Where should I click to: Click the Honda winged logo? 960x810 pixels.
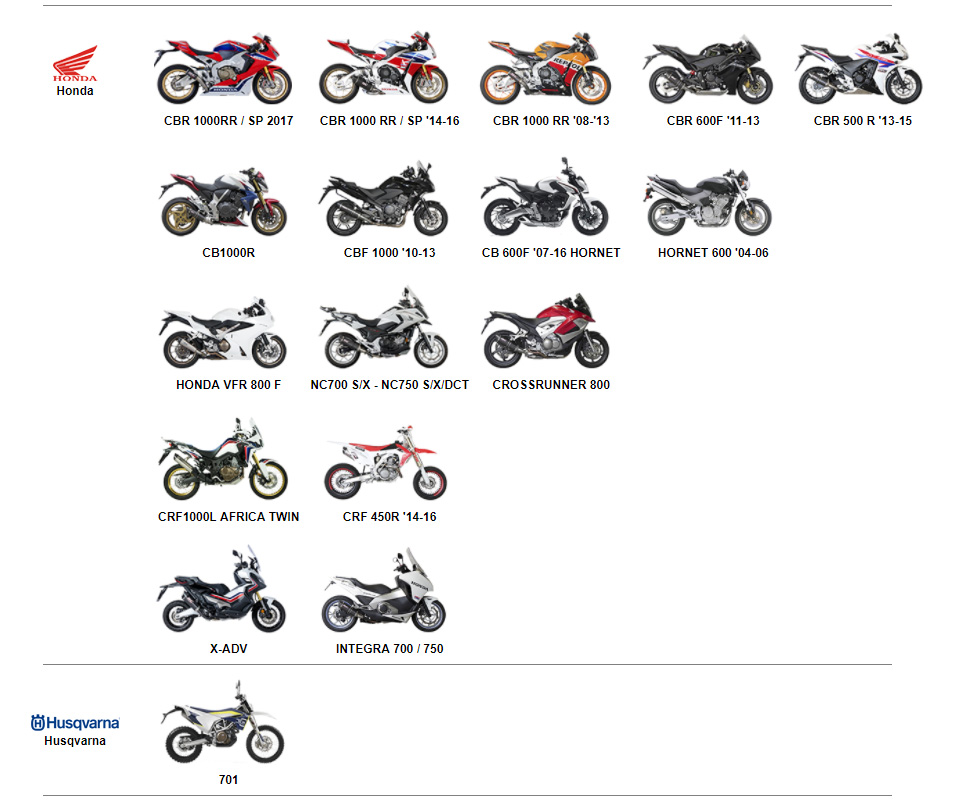75,63
